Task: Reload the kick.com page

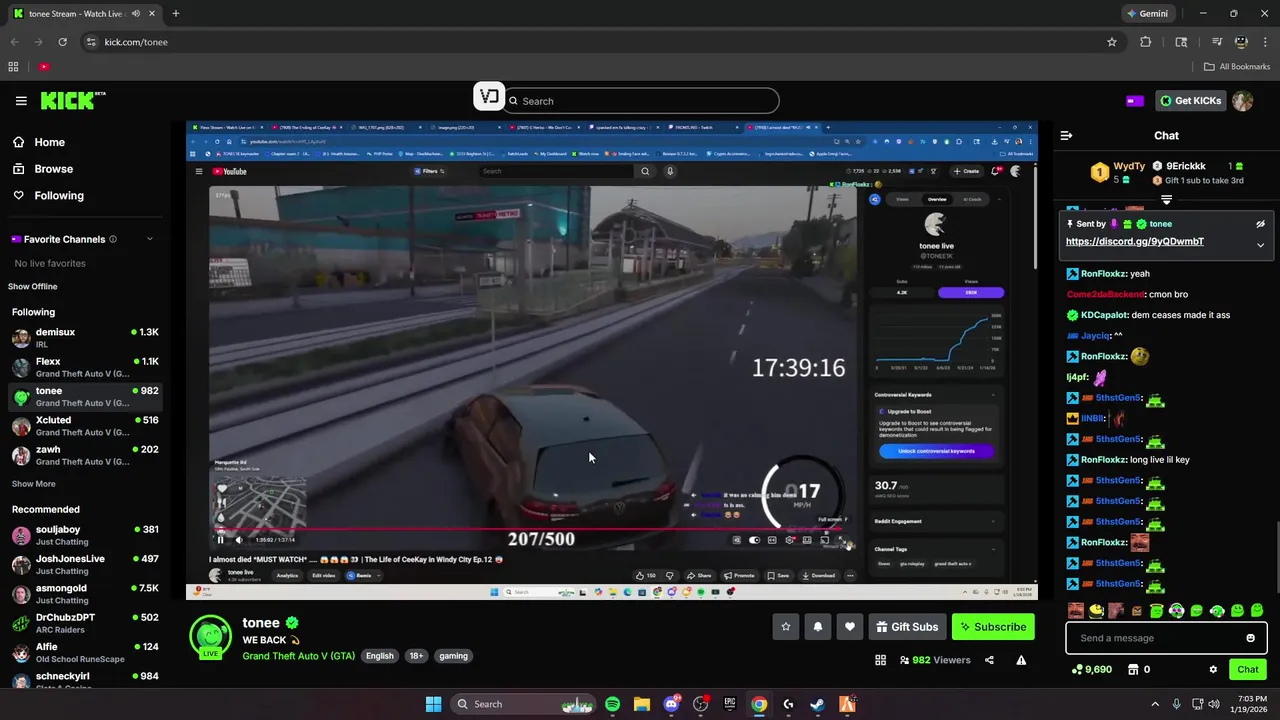Action: coord(63,42)
